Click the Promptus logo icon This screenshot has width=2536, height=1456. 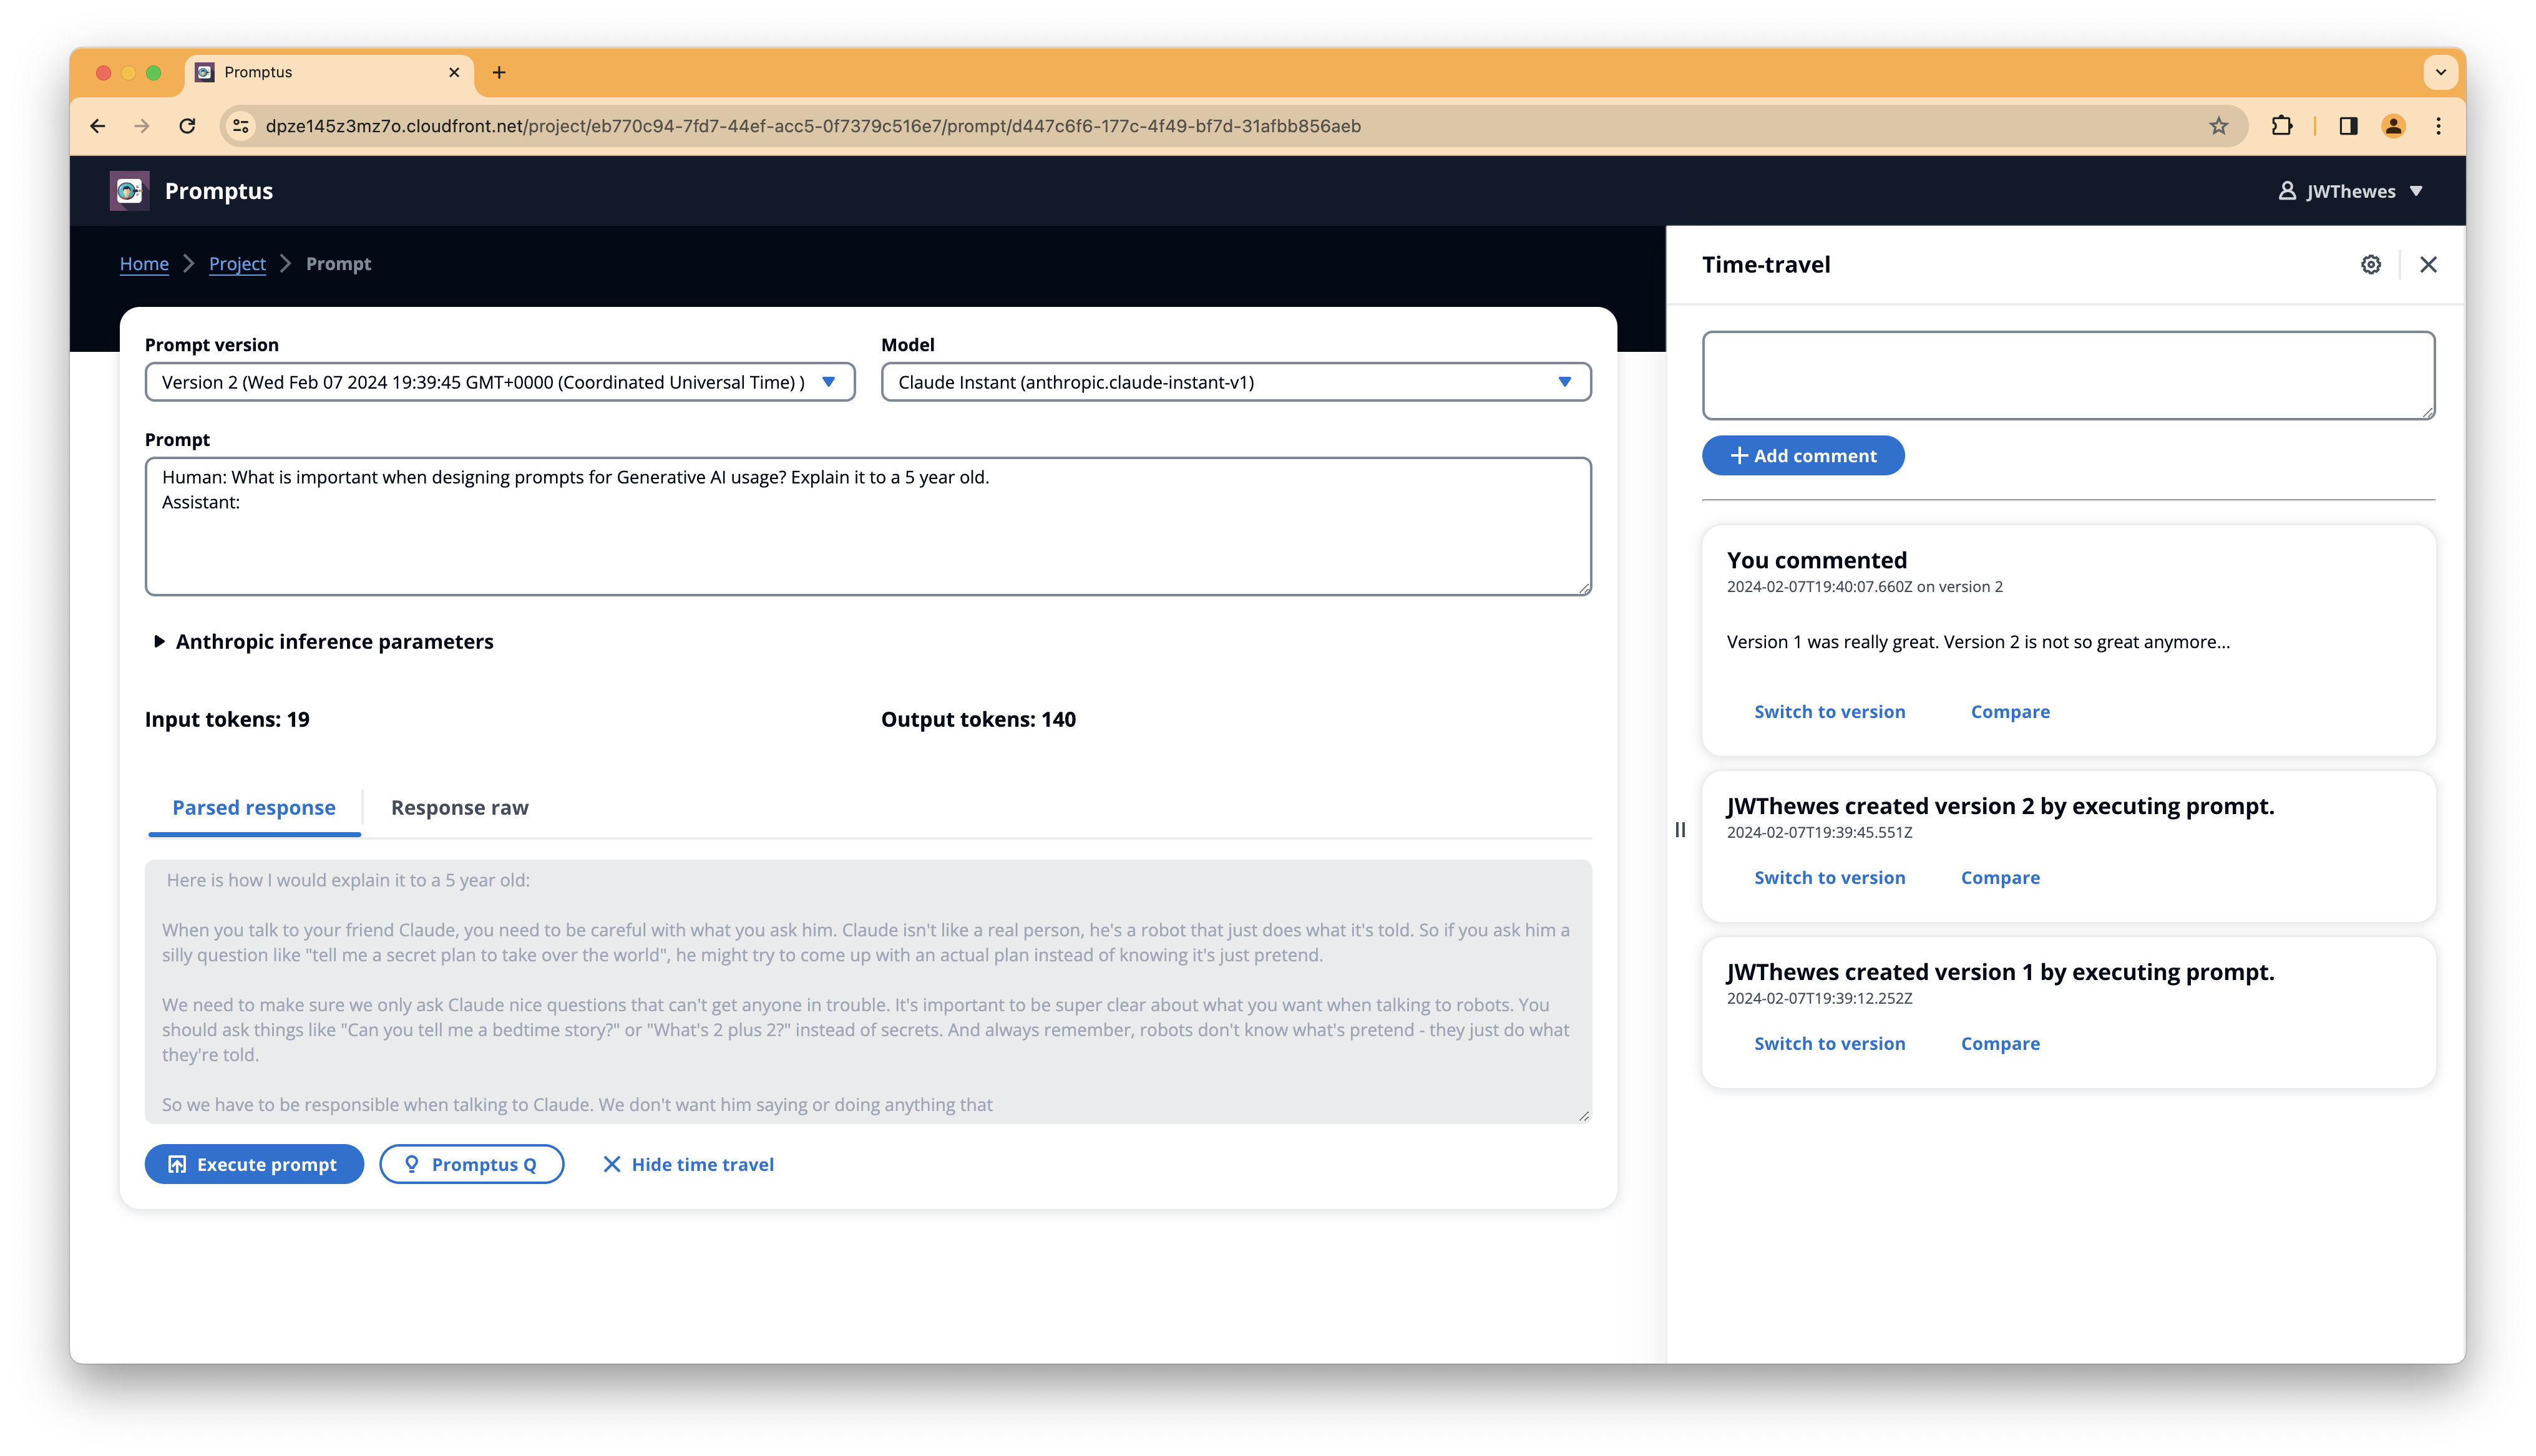click(x=129, y=190)
